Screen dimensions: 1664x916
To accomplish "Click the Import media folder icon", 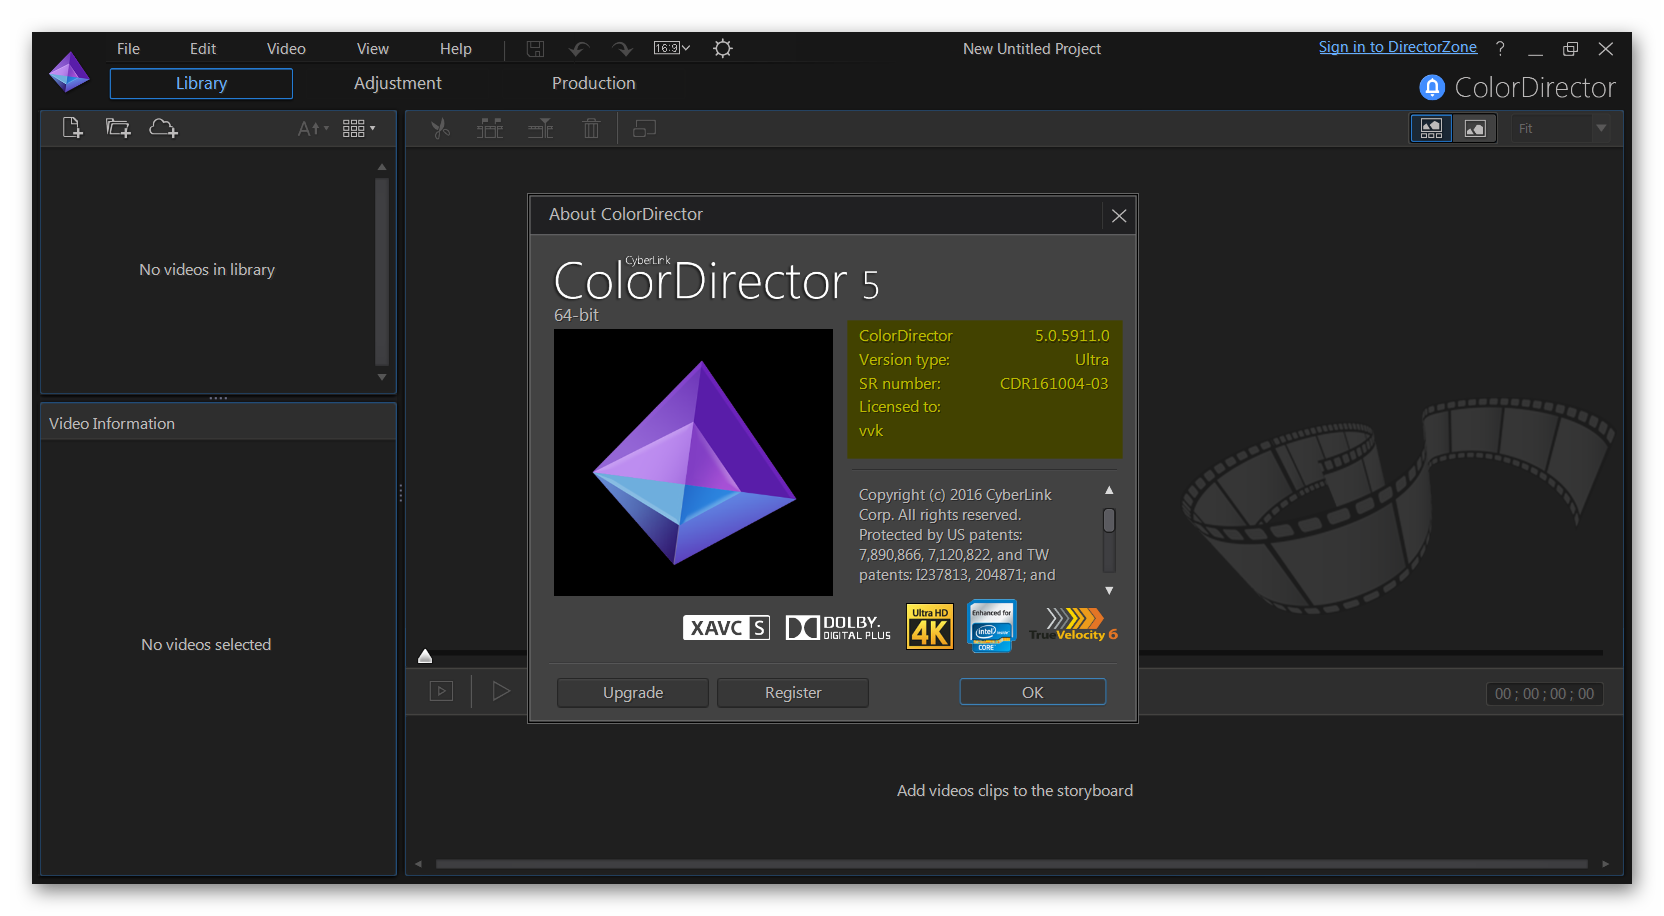I will (x=118, y=128).
